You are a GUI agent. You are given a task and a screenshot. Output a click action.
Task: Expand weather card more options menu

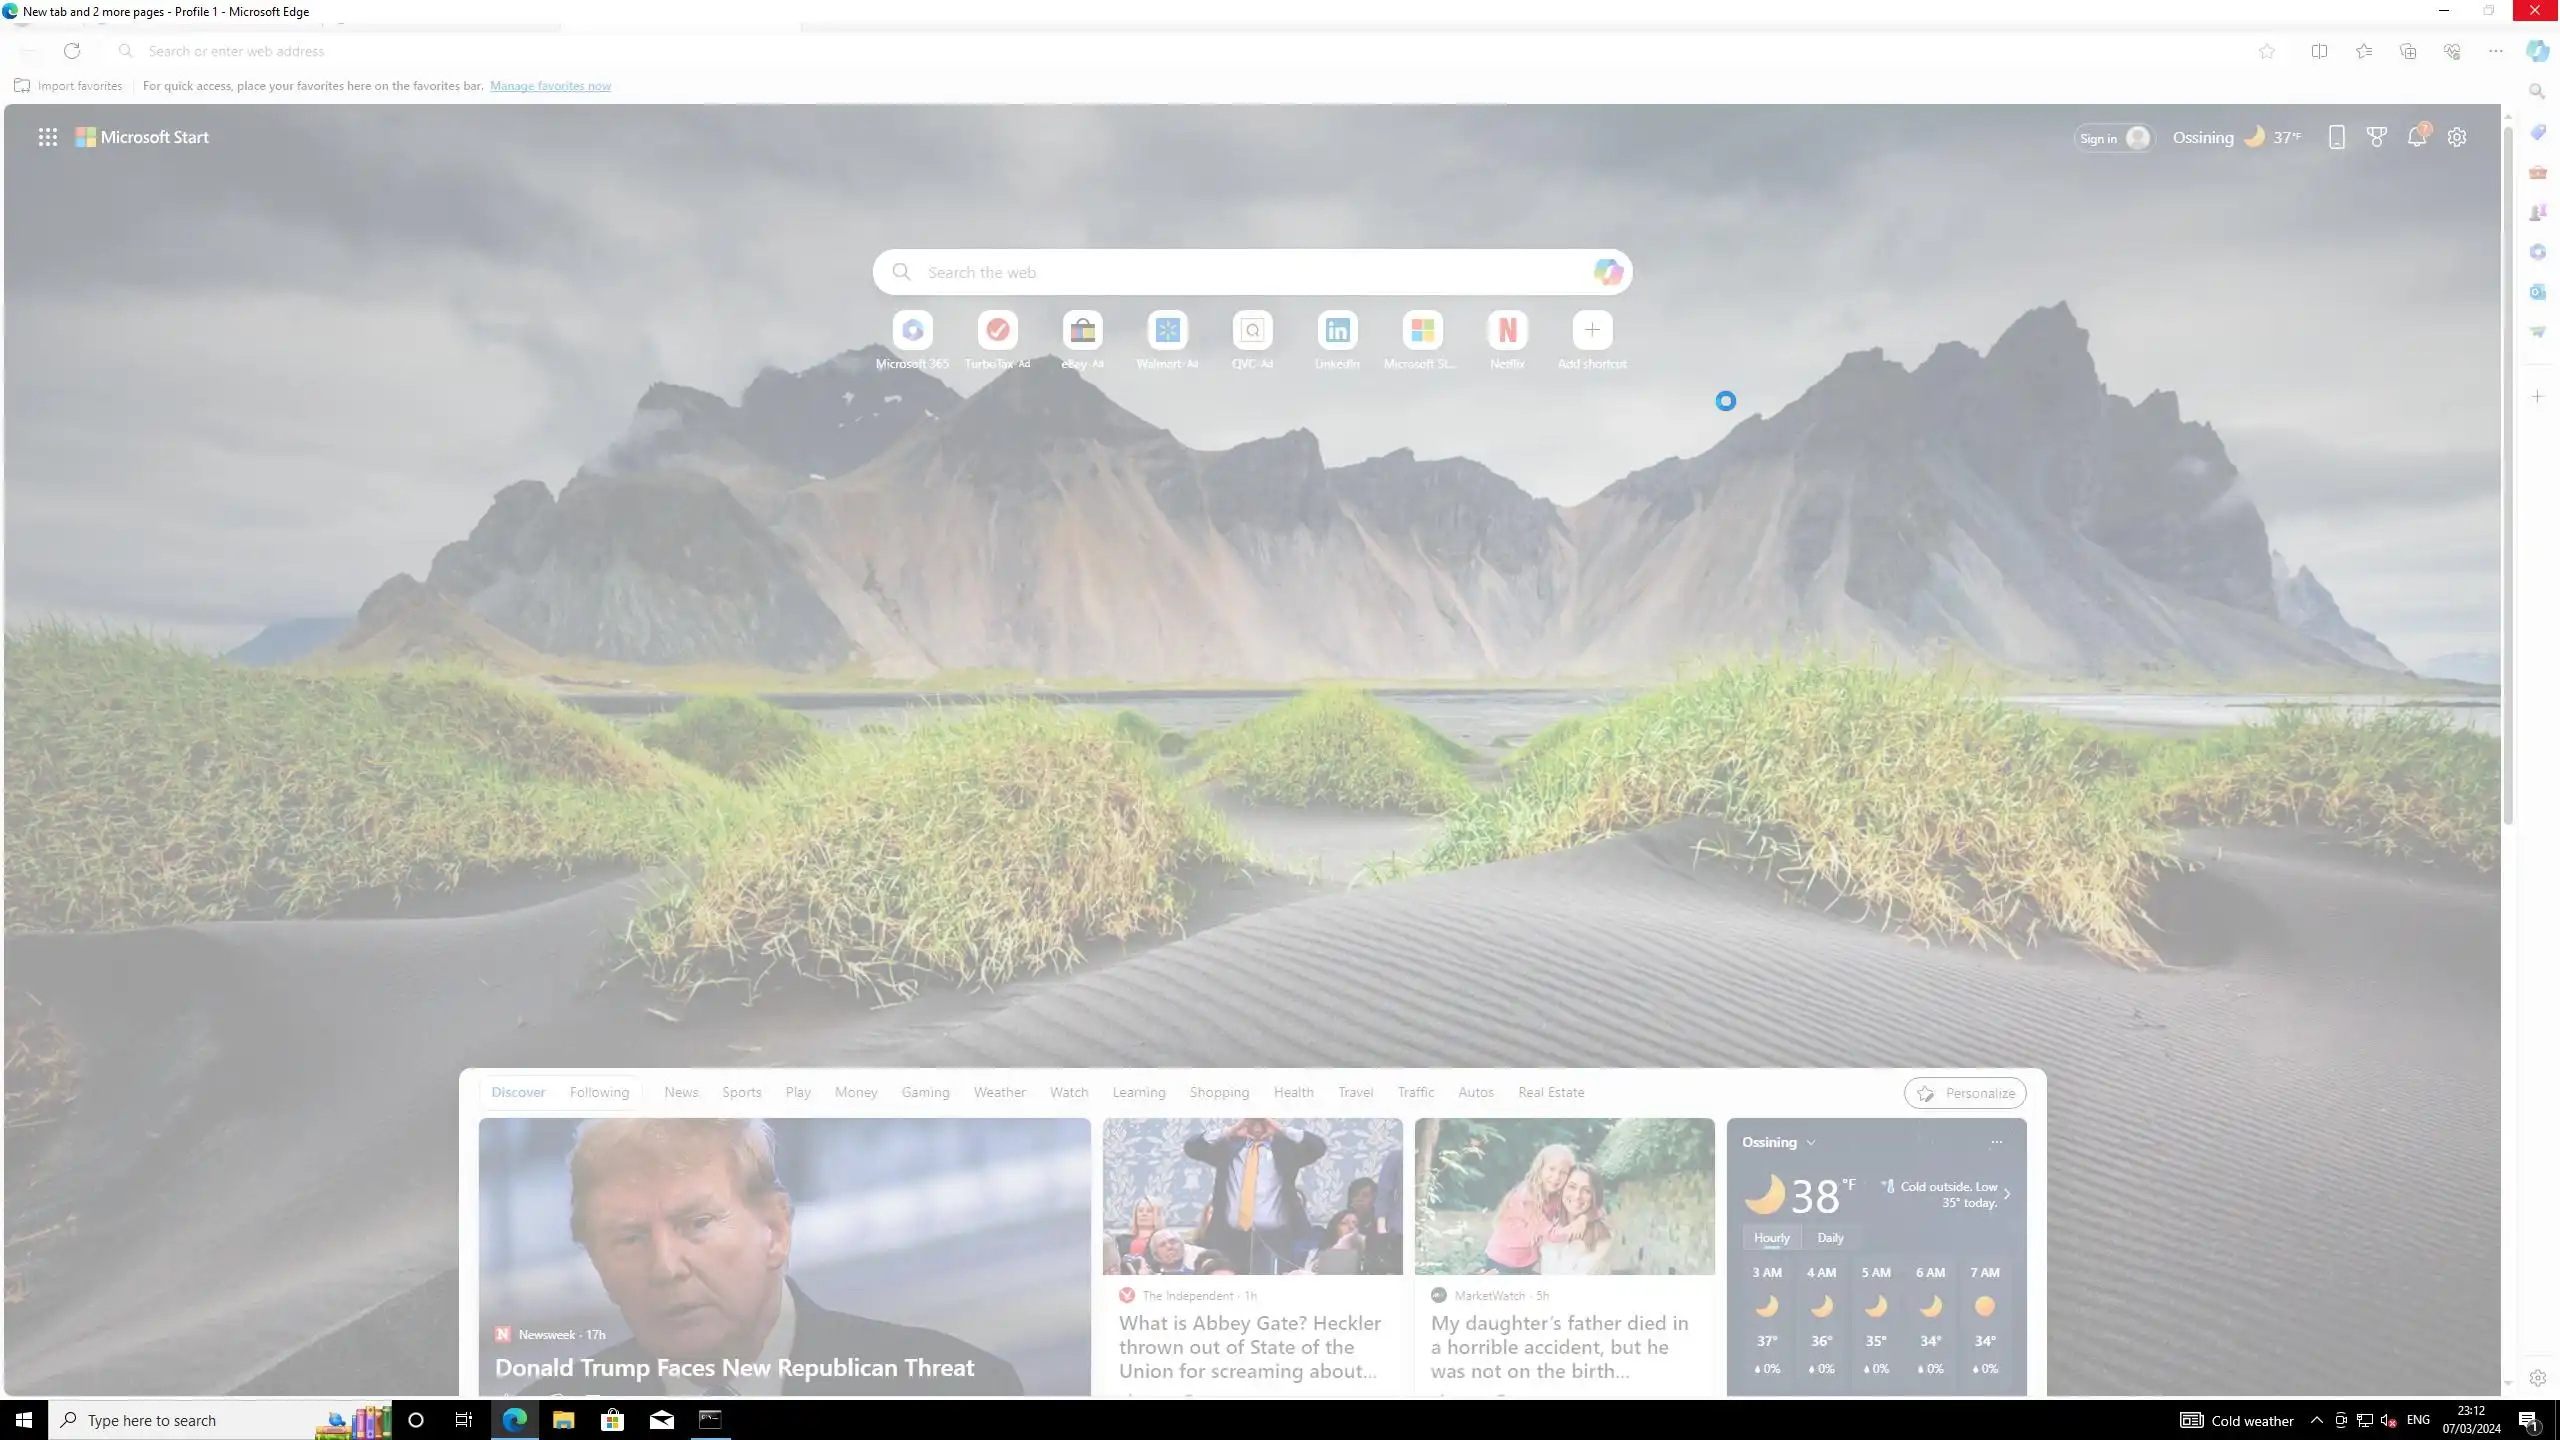tap(1996, 1142)
